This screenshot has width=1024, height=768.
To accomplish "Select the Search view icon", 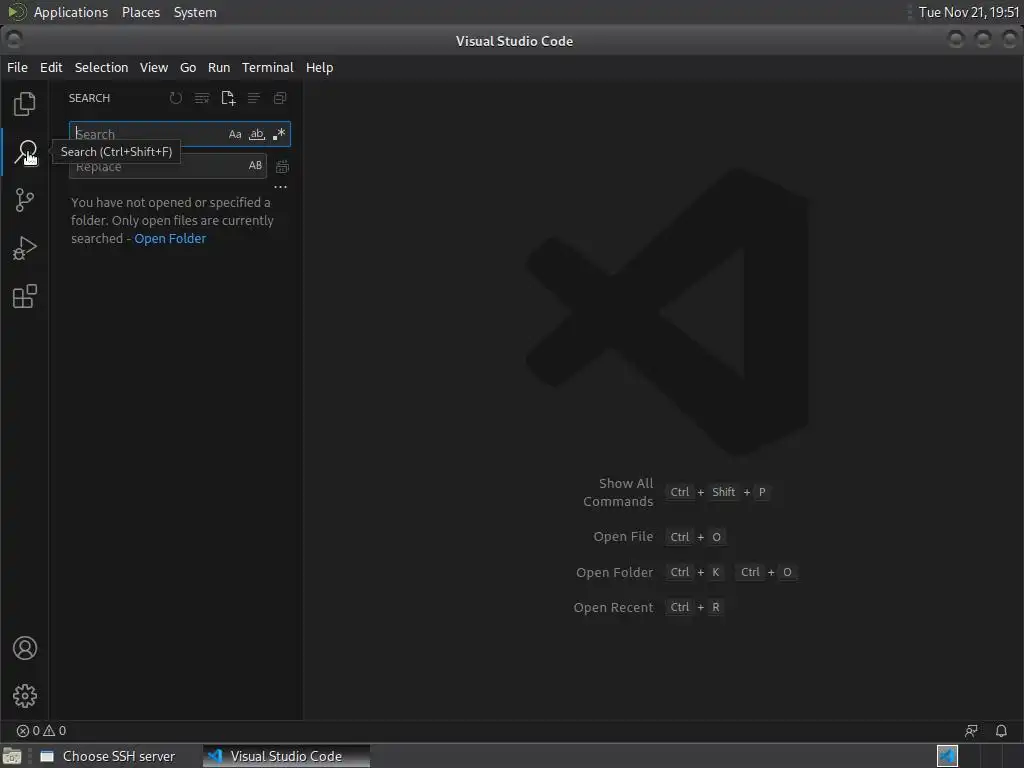I will pyautogui.click(x=25, y=152).
